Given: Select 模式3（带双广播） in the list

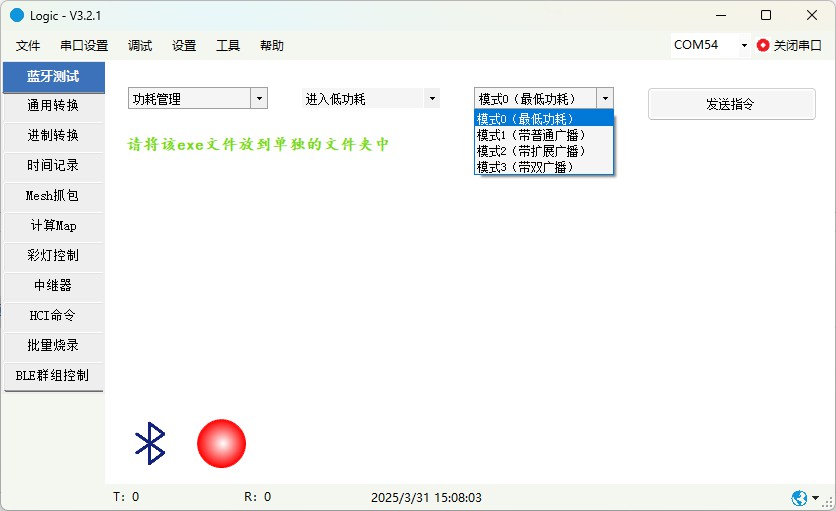Looking at the screenshot, I should click(x=544, y=167).
